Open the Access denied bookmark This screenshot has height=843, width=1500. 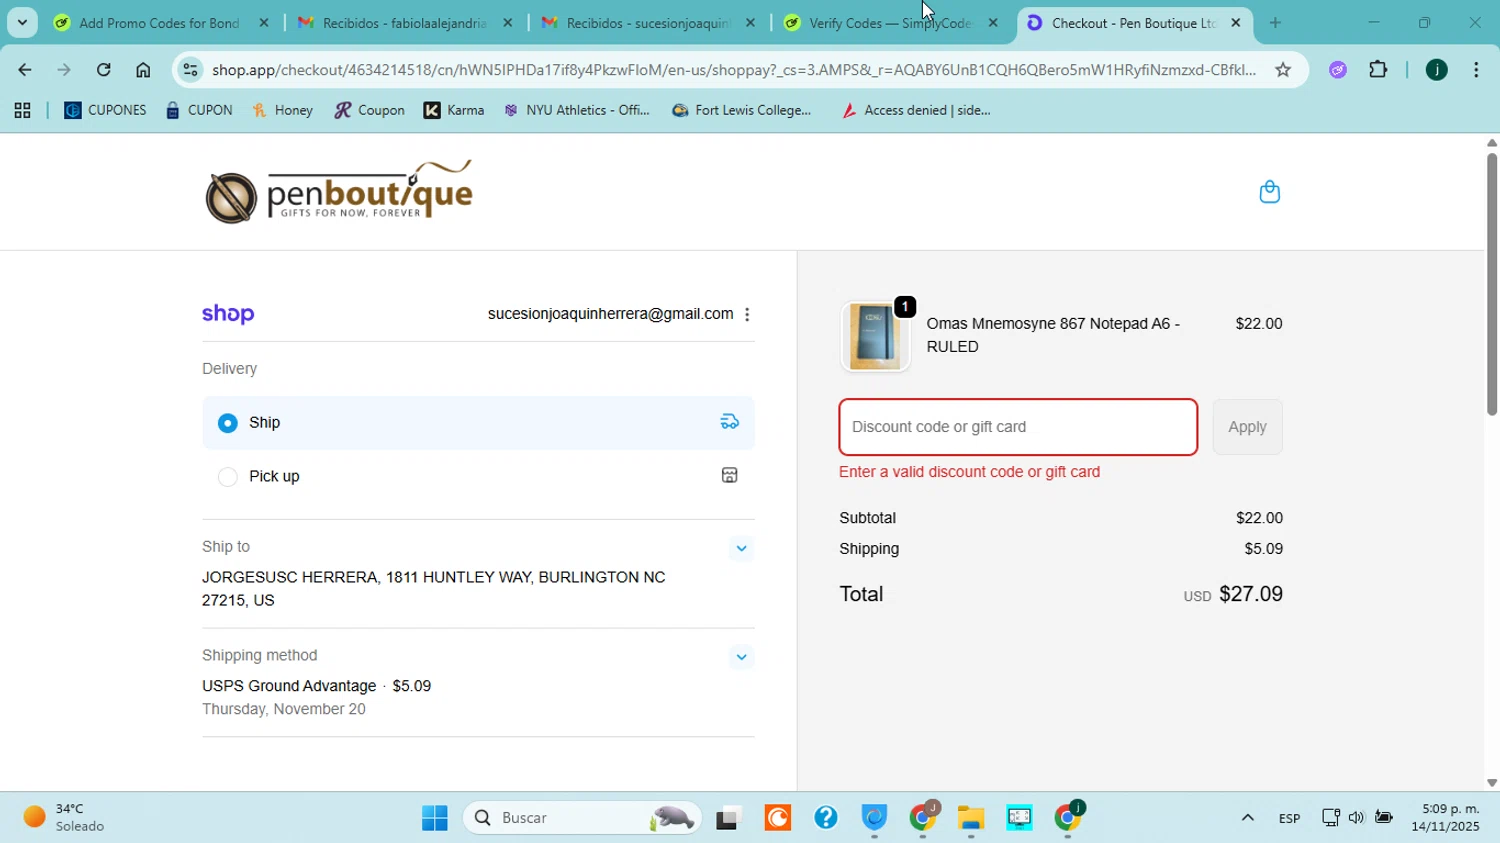coord(916,111)
